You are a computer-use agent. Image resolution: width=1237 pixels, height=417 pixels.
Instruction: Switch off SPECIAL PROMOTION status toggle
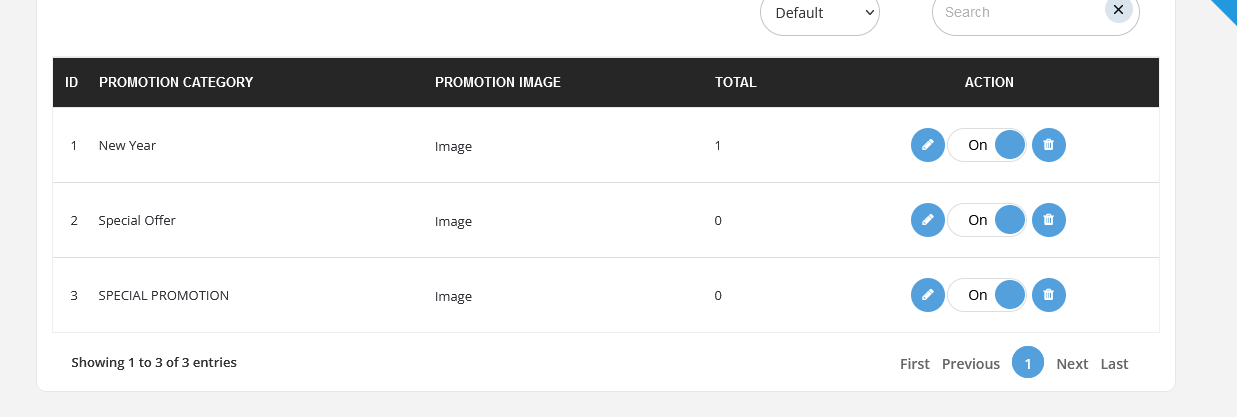pyautogui.click(x=987, y=295)
